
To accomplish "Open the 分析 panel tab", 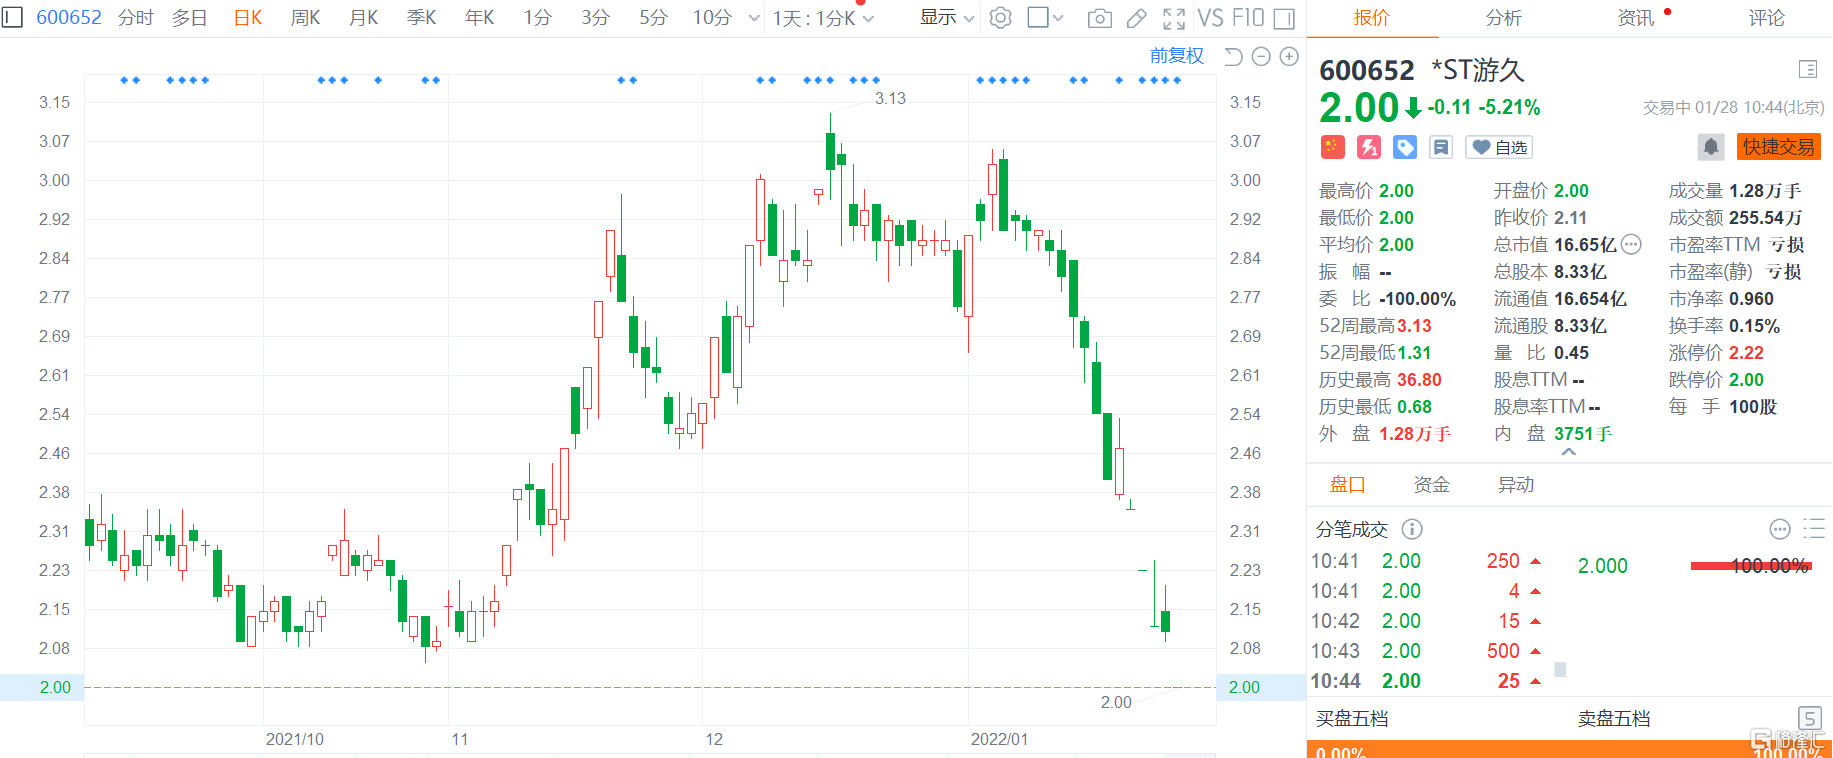I will click(1503, 18).
